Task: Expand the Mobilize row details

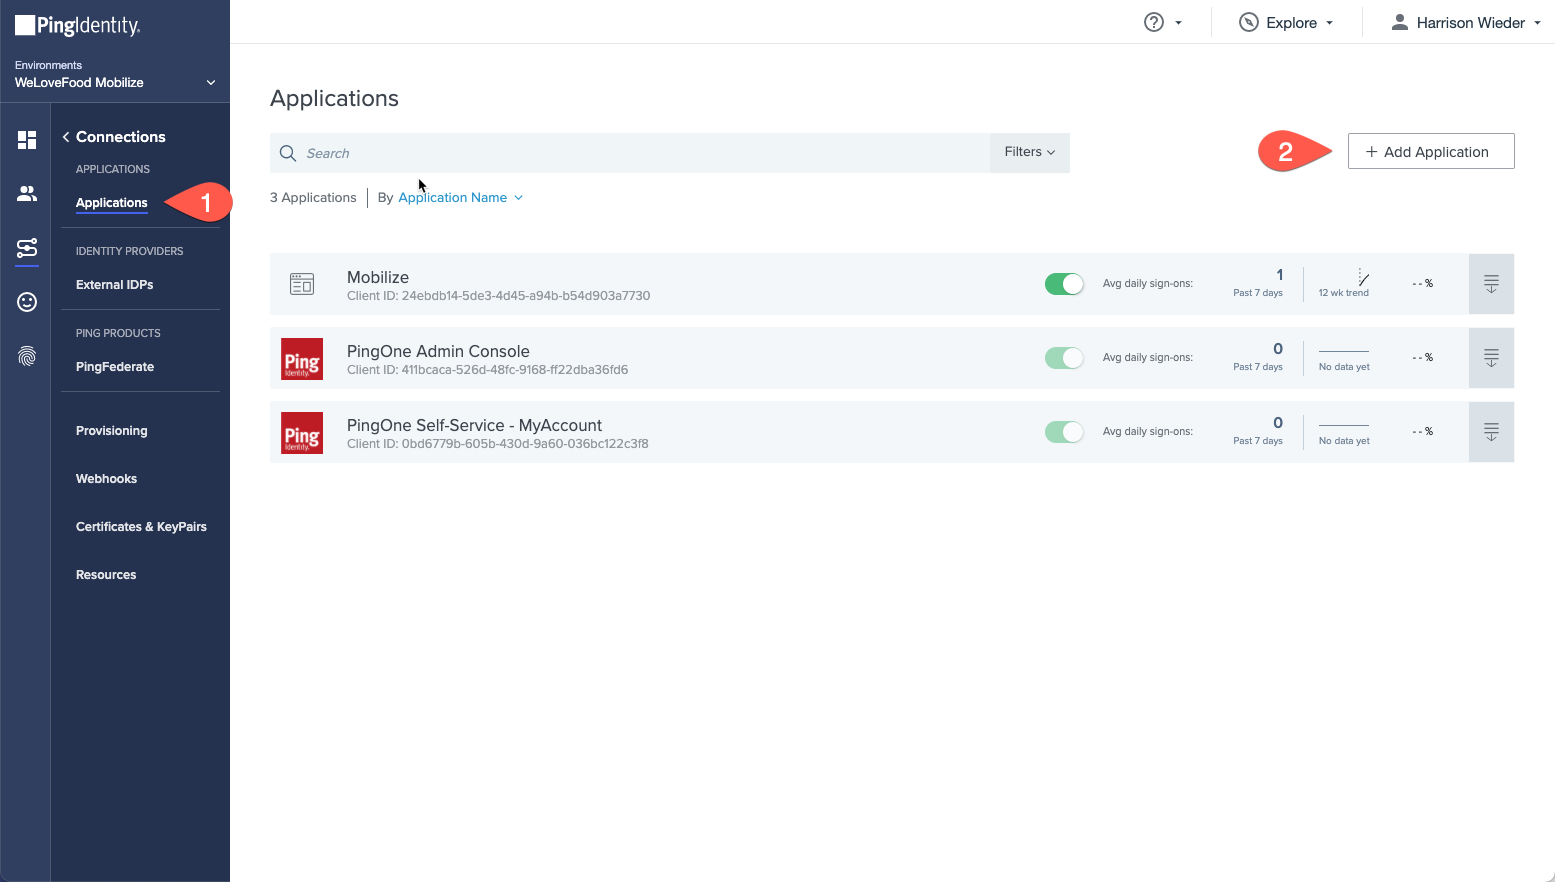Action: pos(1491,284)
